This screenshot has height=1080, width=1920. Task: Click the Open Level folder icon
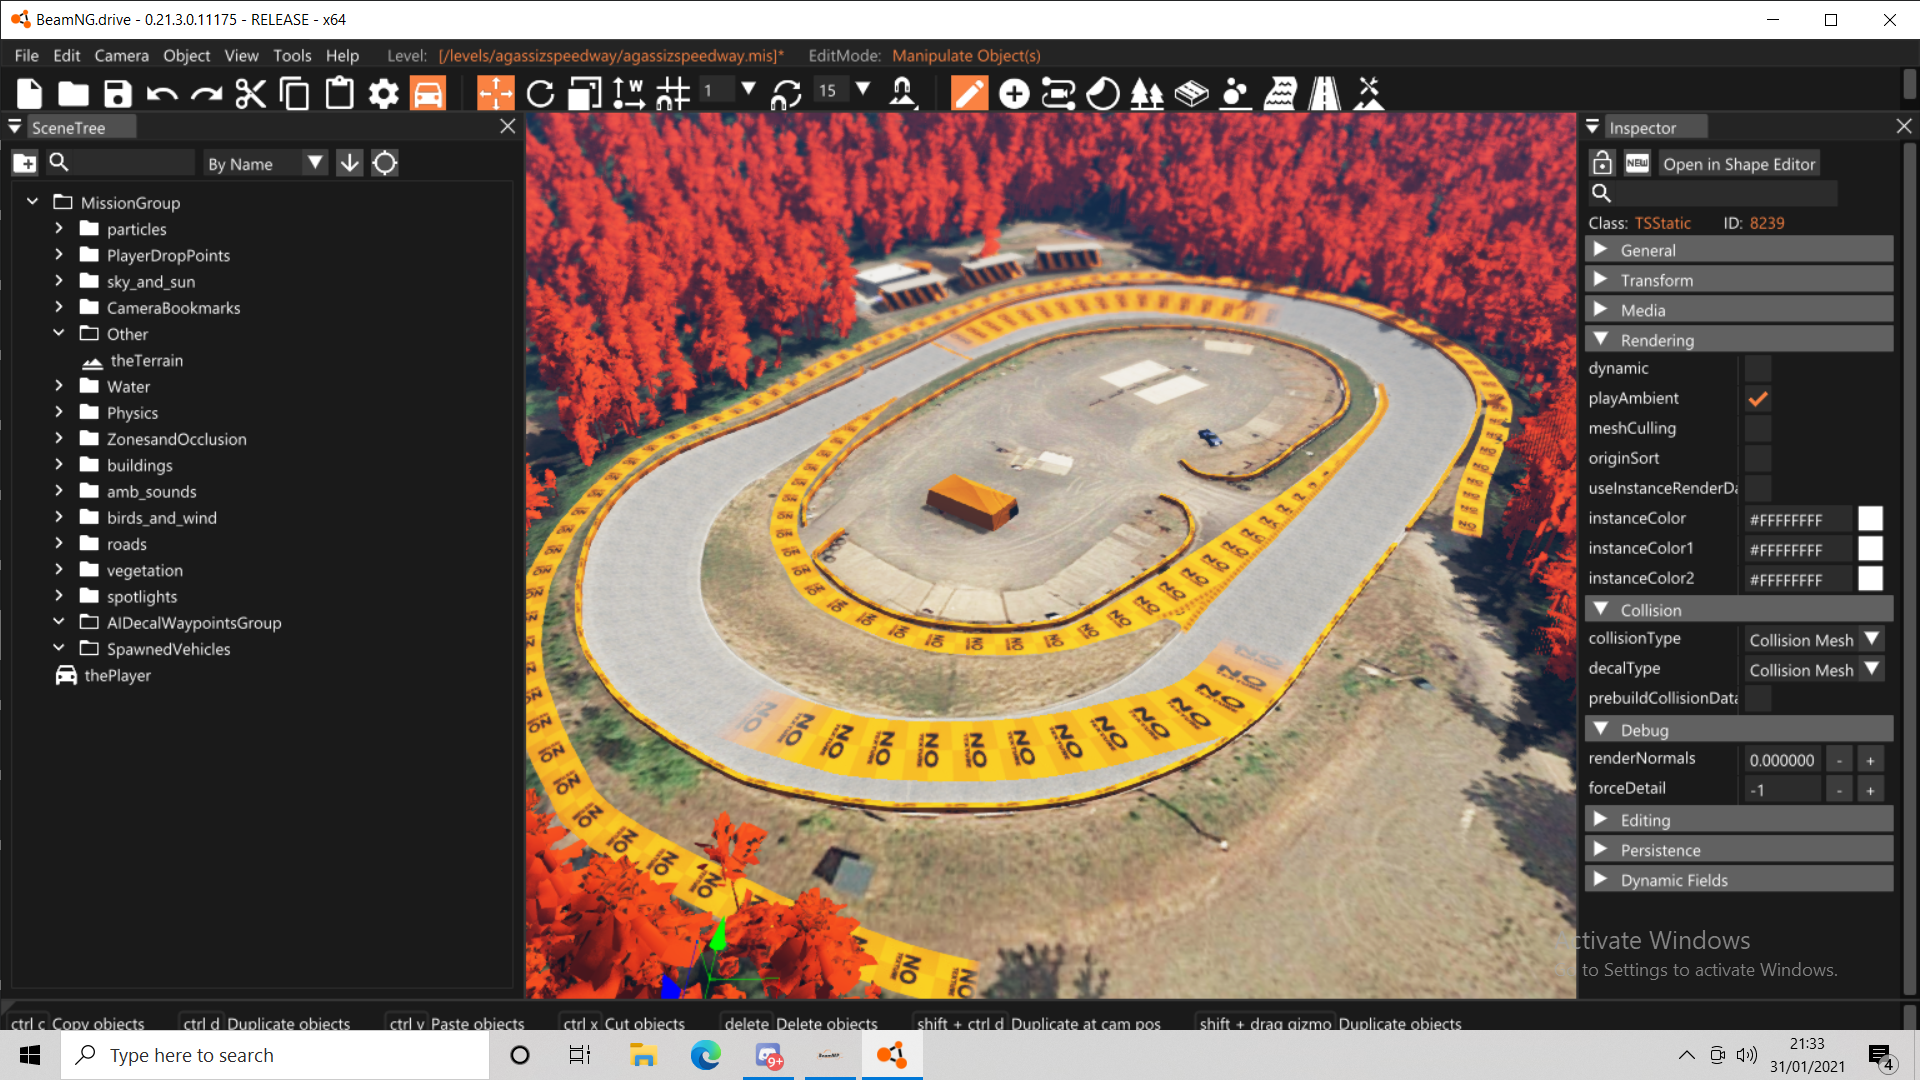73,94
